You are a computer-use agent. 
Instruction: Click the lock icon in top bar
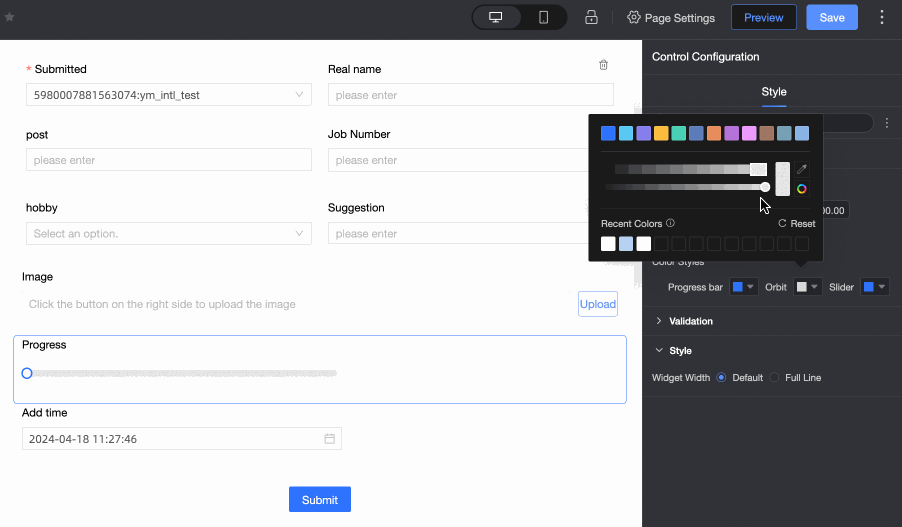click(591, 17)
